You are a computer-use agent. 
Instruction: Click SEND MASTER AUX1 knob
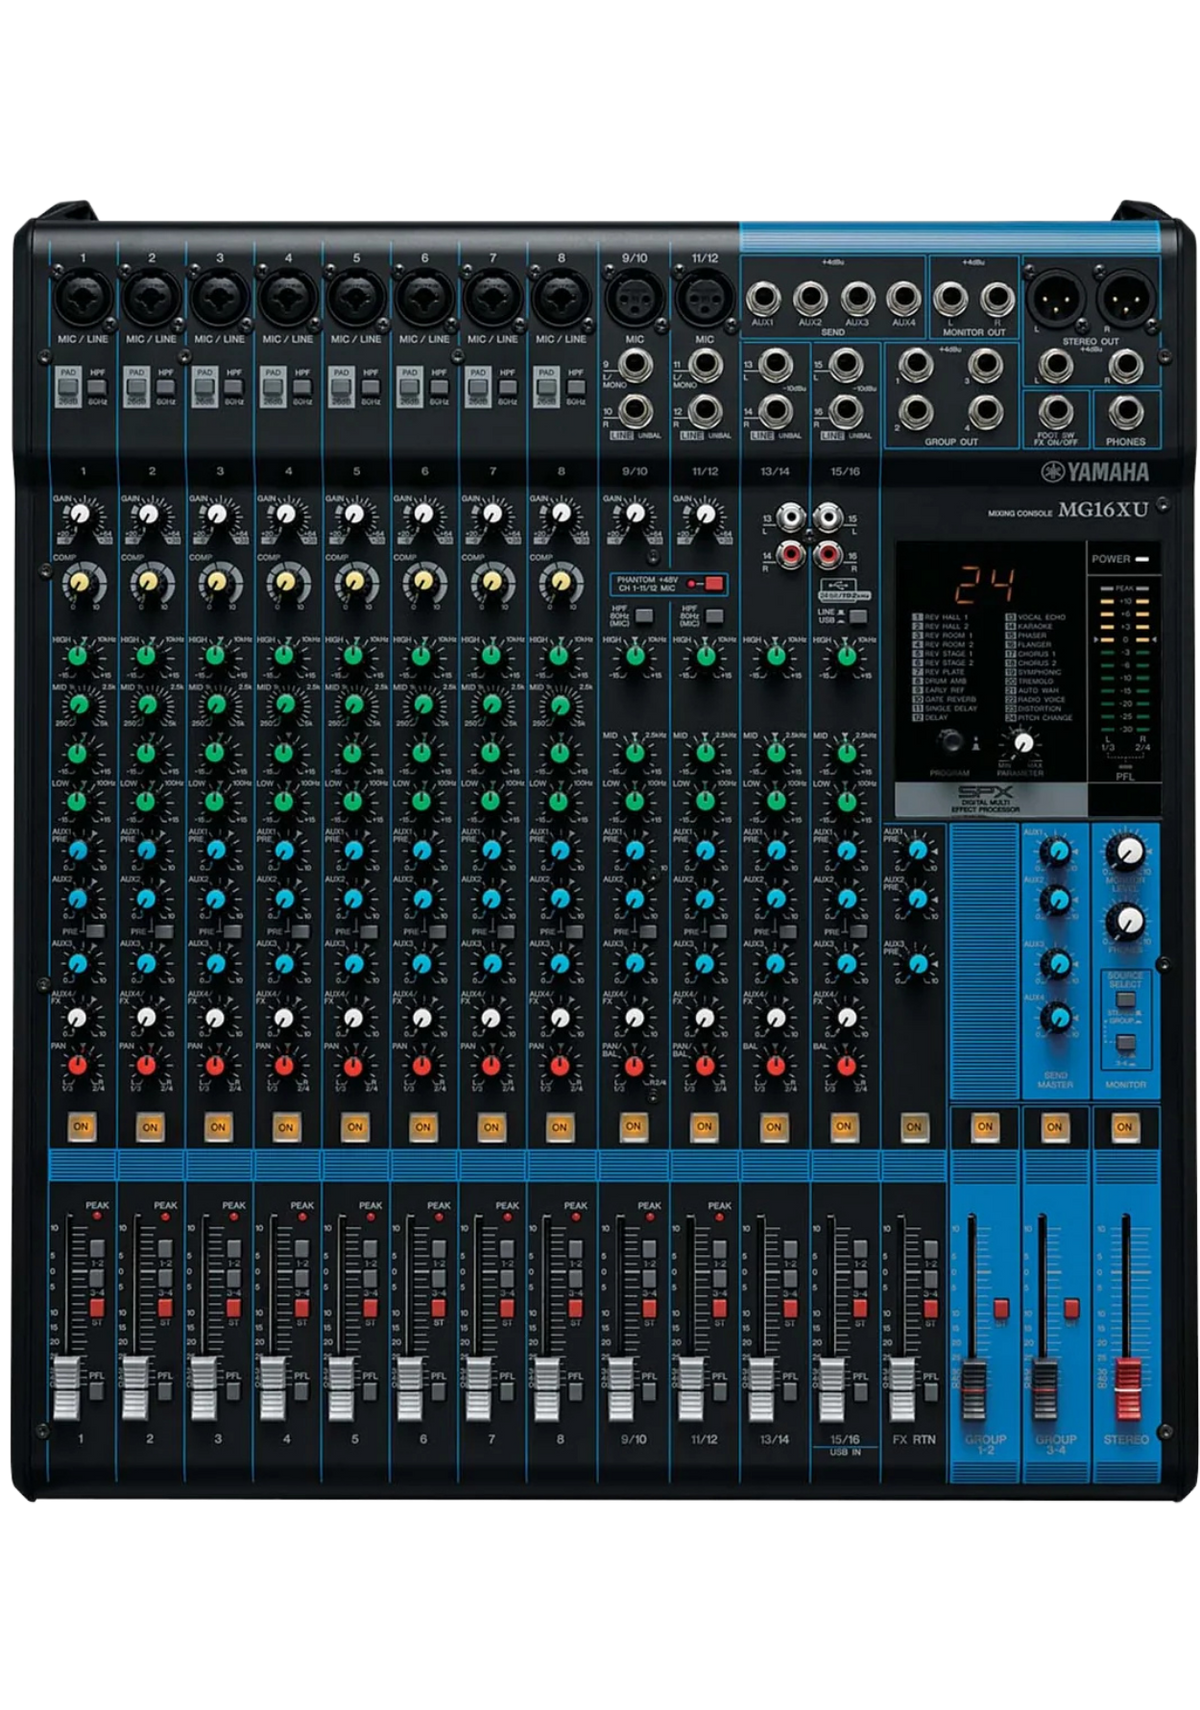(x=1055, y=851)
